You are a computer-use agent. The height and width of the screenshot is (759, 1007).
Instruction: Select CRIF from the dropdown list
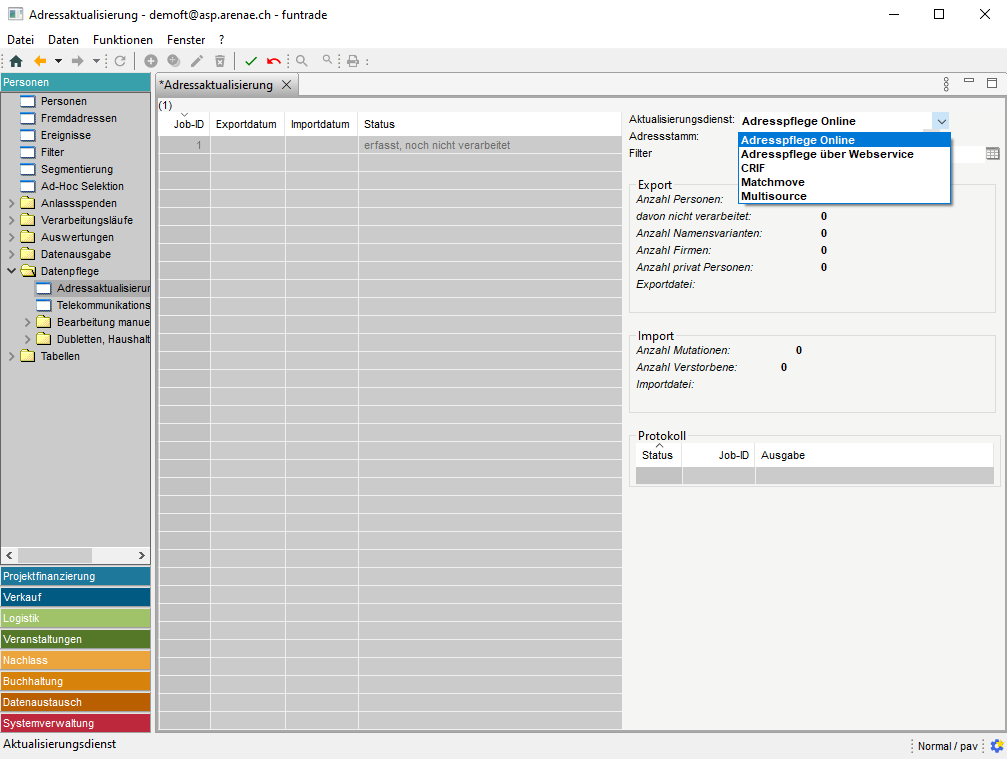[753, 168]
